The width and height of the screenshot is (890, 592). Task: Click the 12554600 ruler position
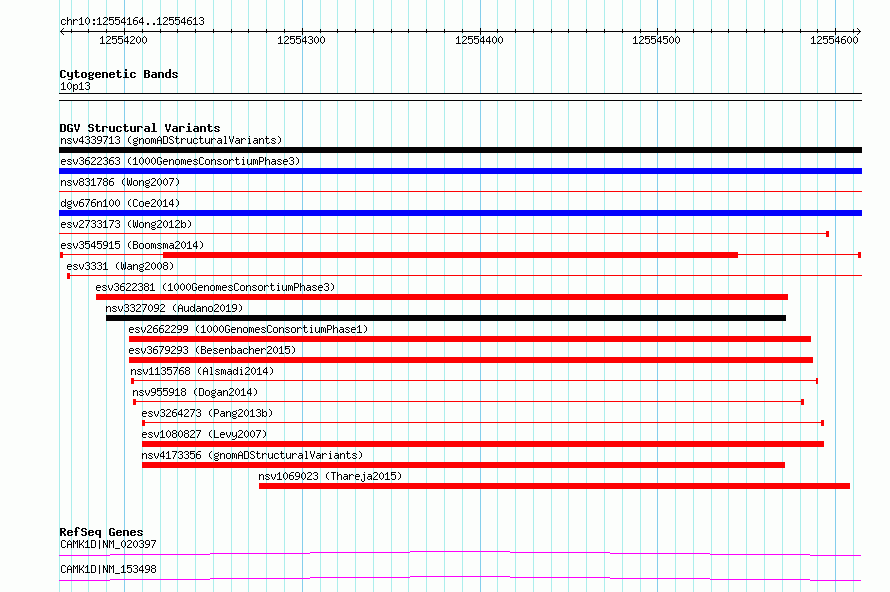coord(834,40)
